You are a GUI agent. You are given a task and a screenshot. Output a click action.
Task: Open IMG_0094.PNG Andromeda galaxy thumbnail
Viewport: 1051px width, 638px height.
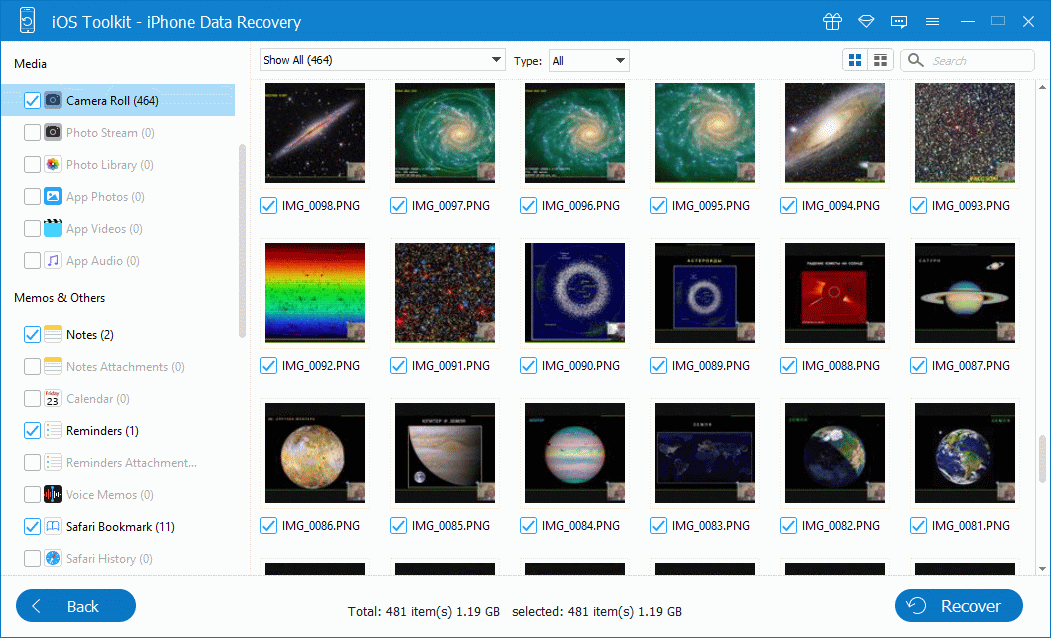835,133
